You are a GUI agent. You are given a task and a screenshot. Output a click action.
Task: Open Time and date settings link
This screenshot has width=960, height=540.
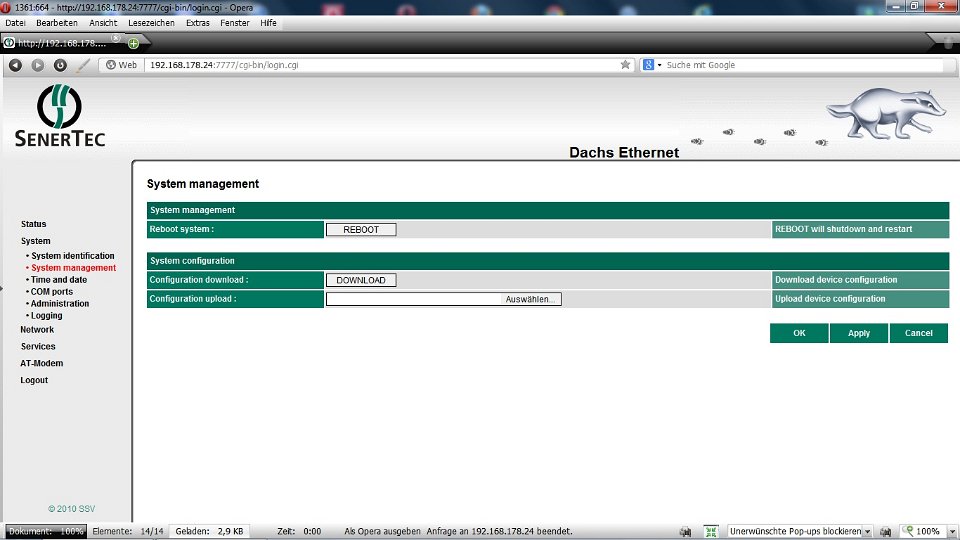pyautogui.click(x=59, y=280)
